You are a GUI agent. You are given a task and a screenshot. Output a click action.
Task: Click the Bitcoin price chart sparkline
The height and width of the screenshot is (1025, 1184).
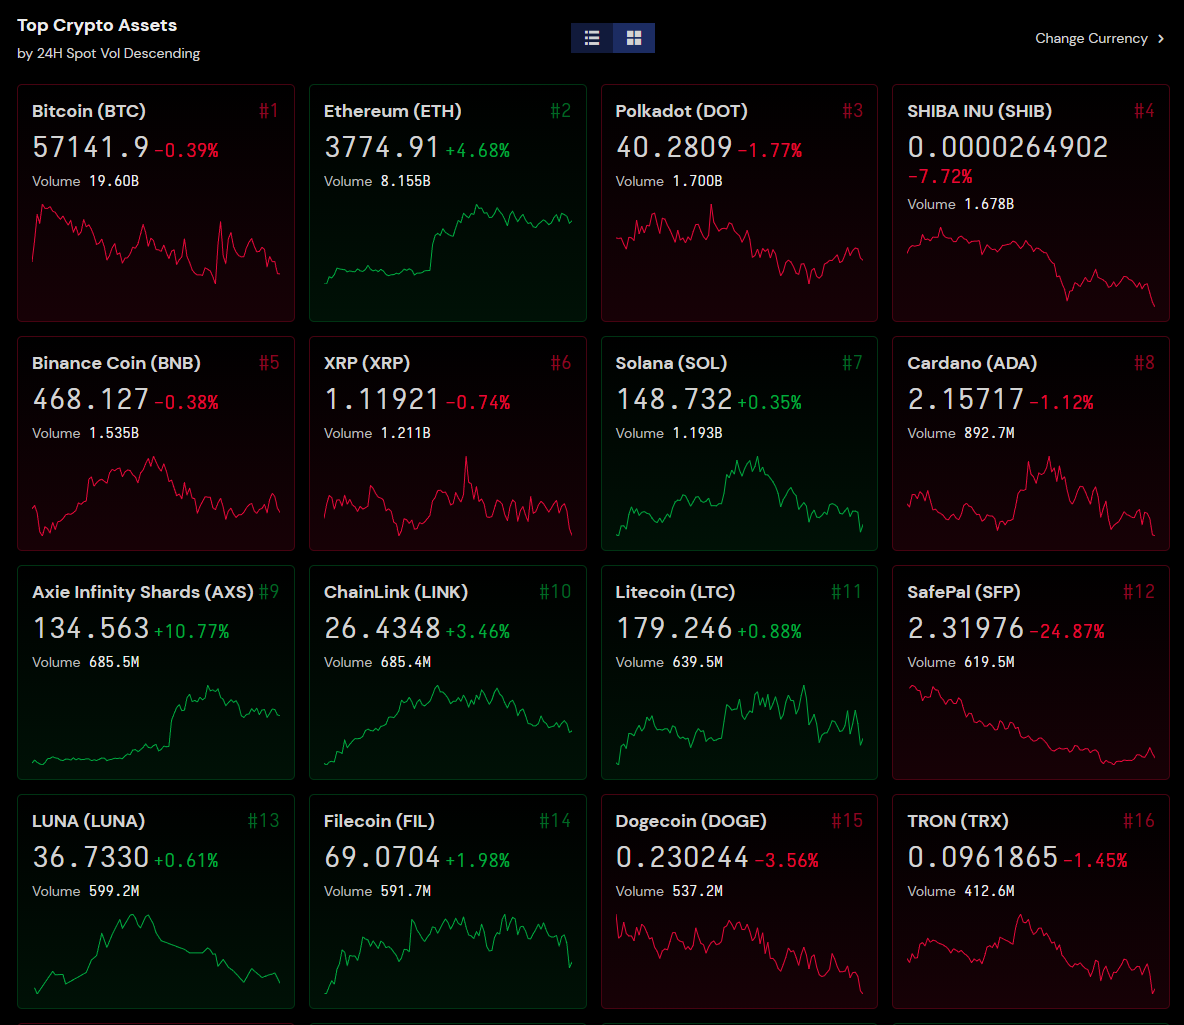point(156,243)
